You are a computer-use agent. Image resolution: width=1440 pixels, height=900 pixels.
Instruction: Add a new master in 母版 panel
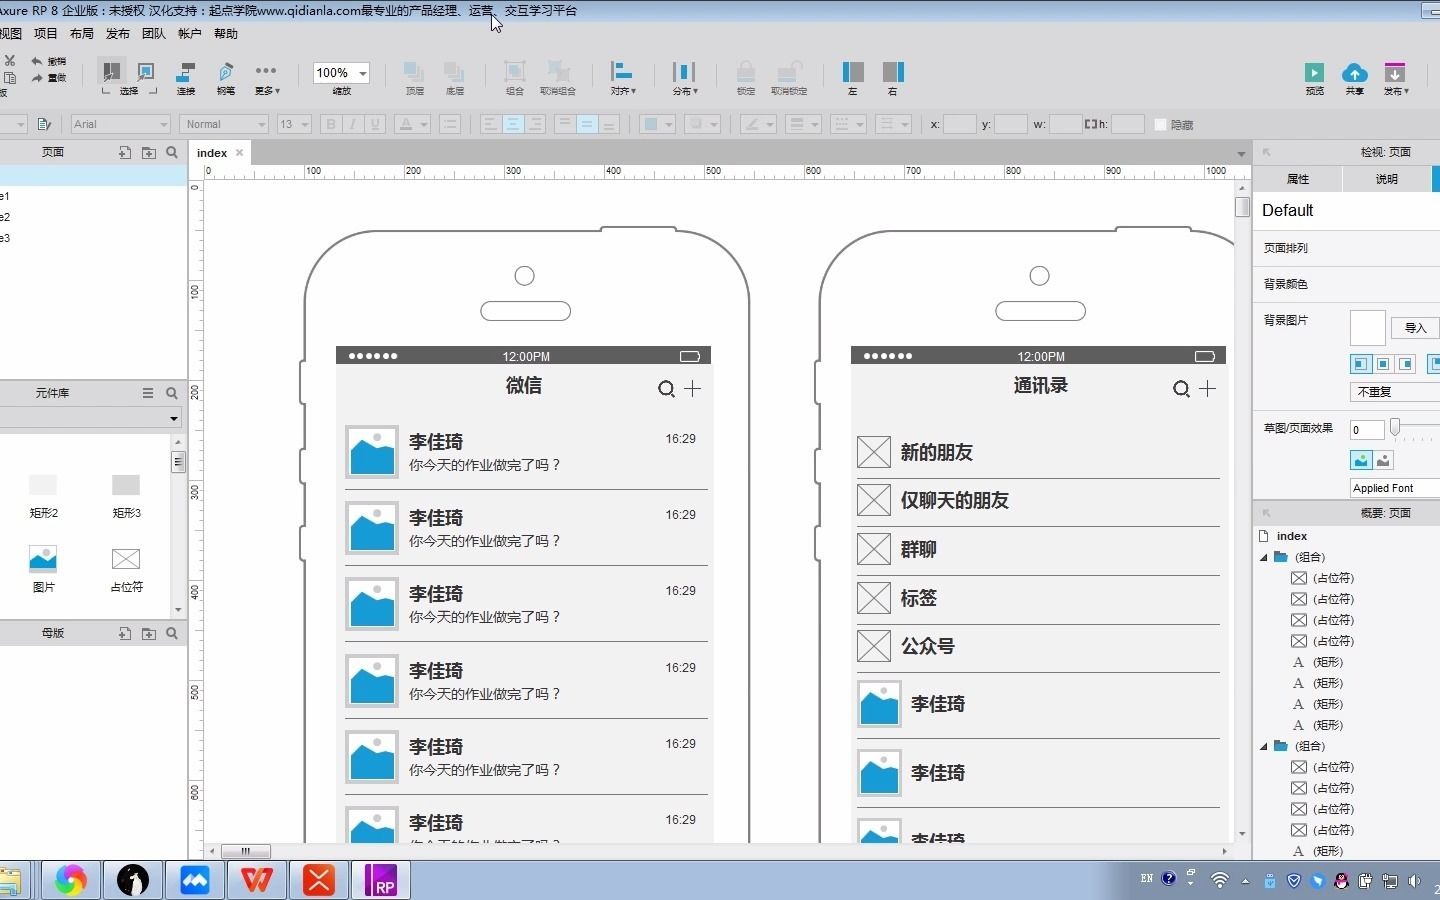point(125,633)
